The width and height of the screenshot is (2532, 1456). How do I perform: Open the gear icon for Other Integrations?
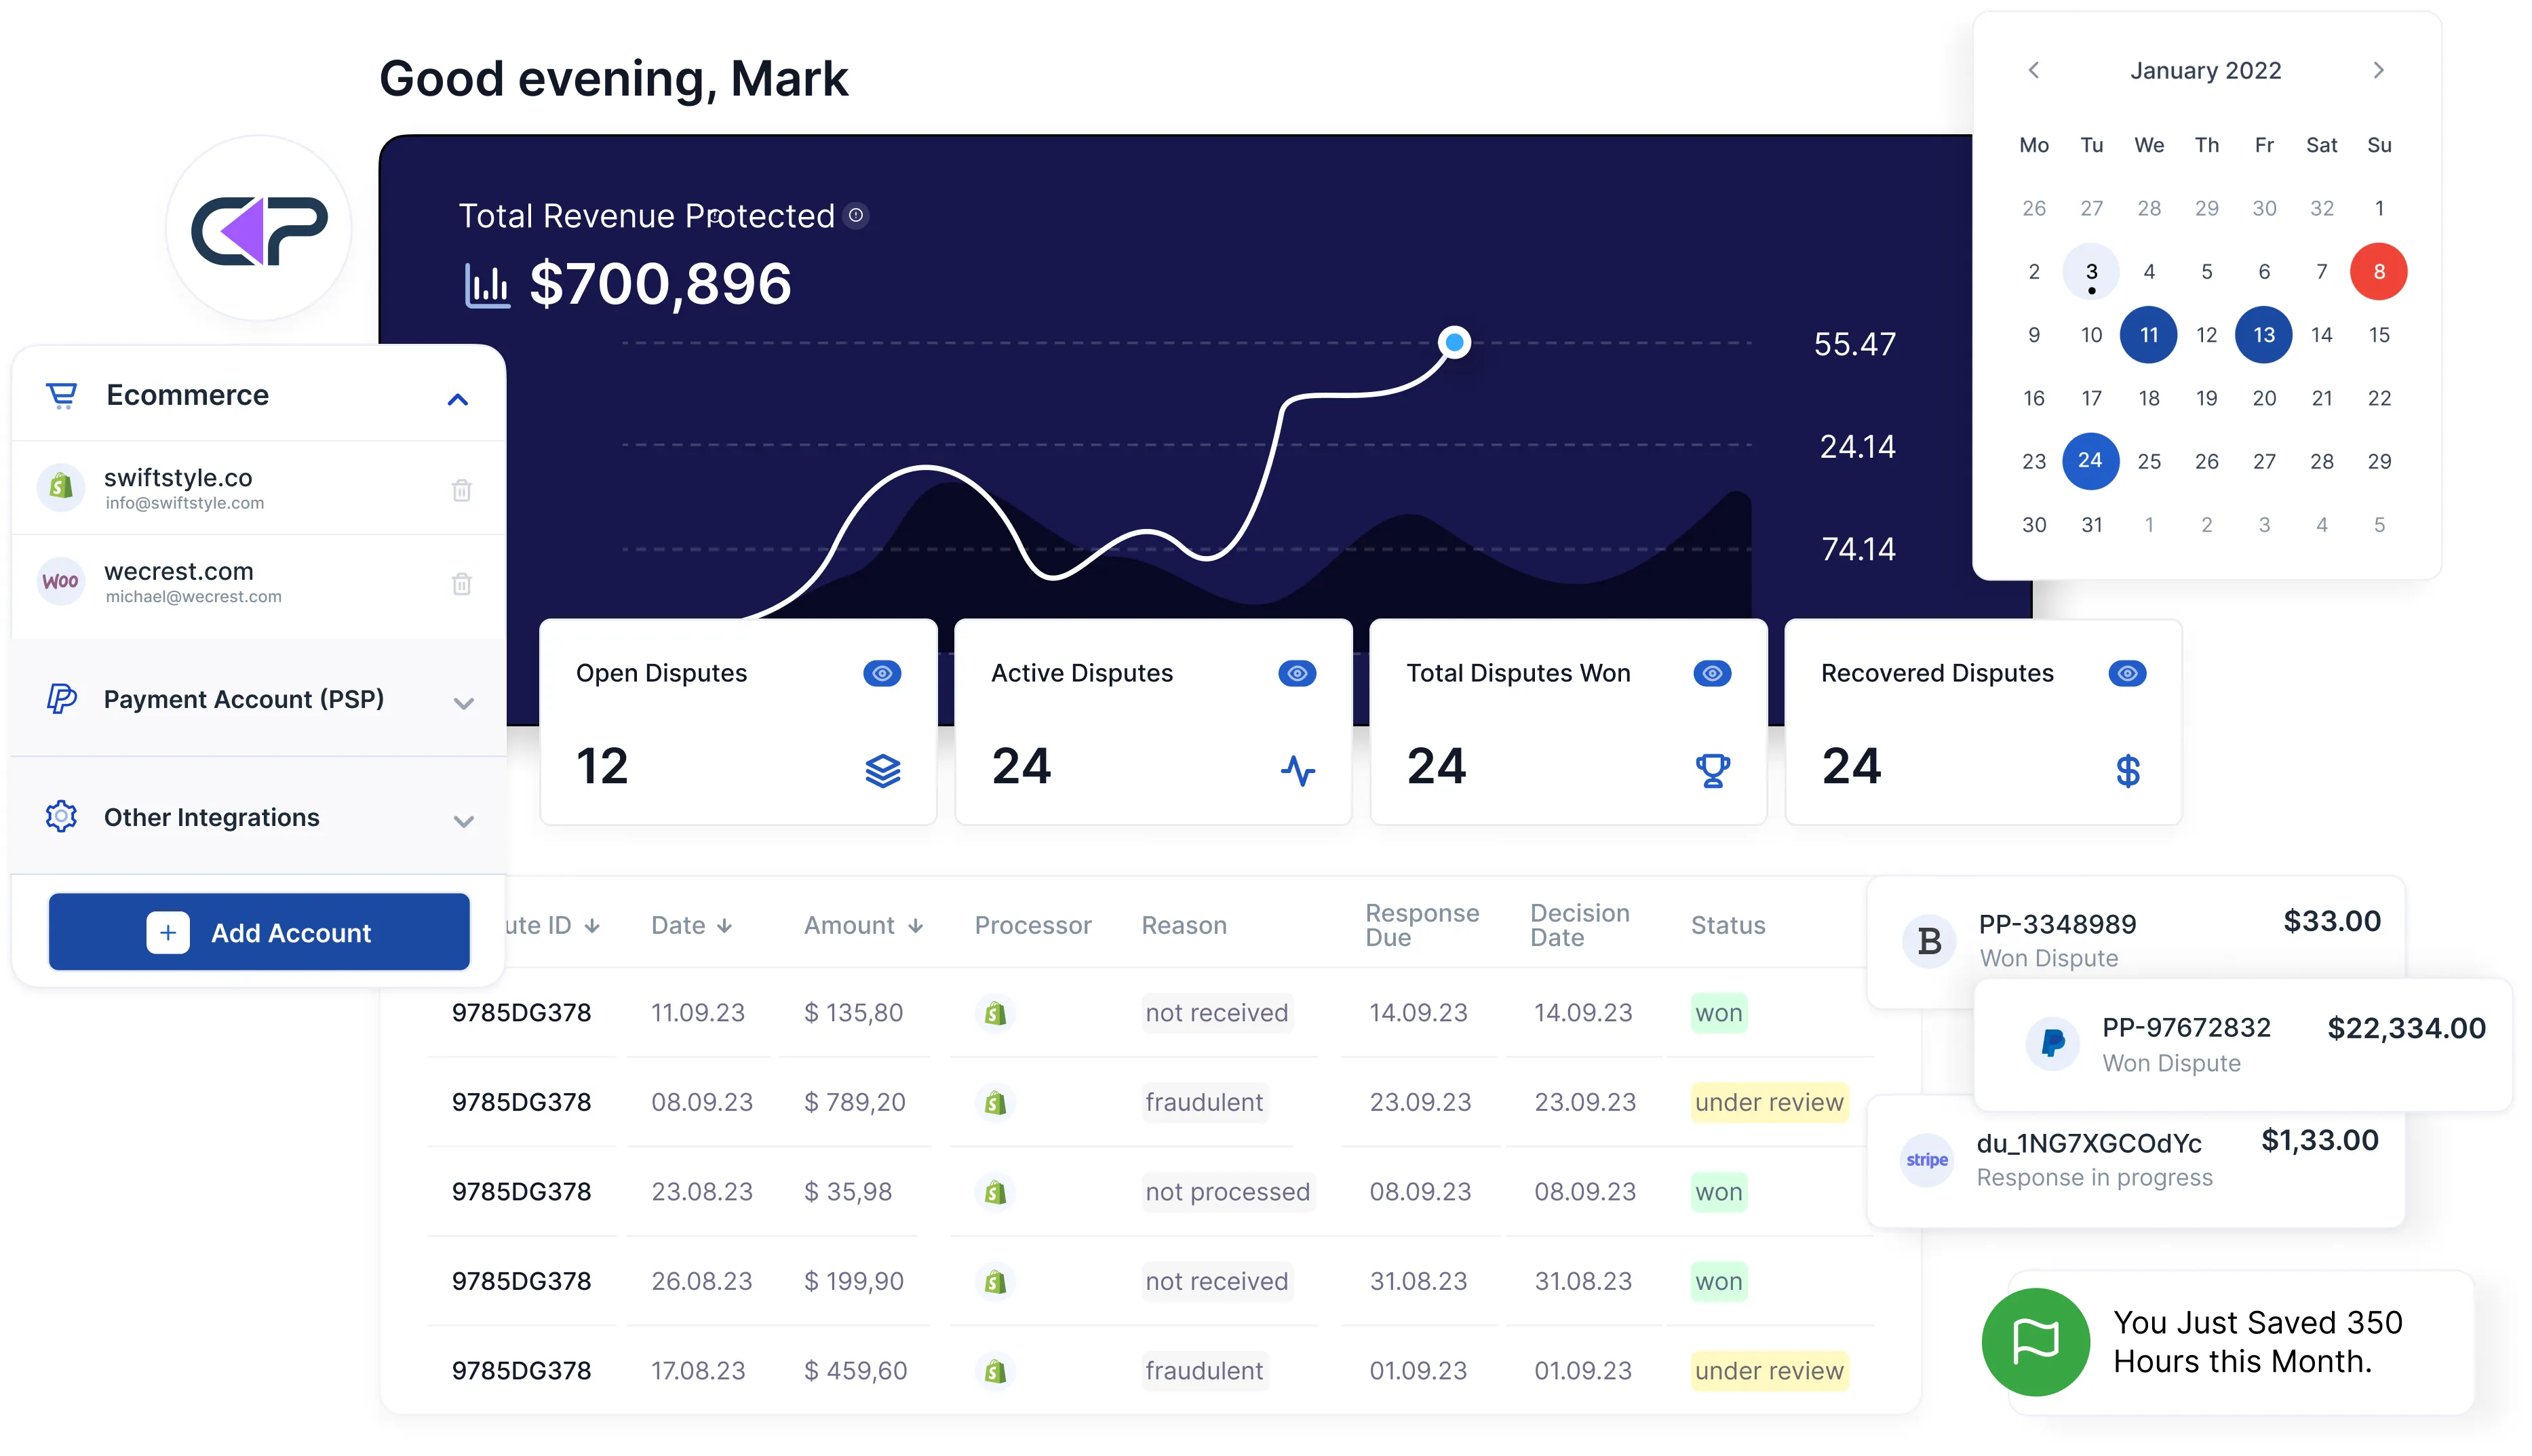point(61,817)
